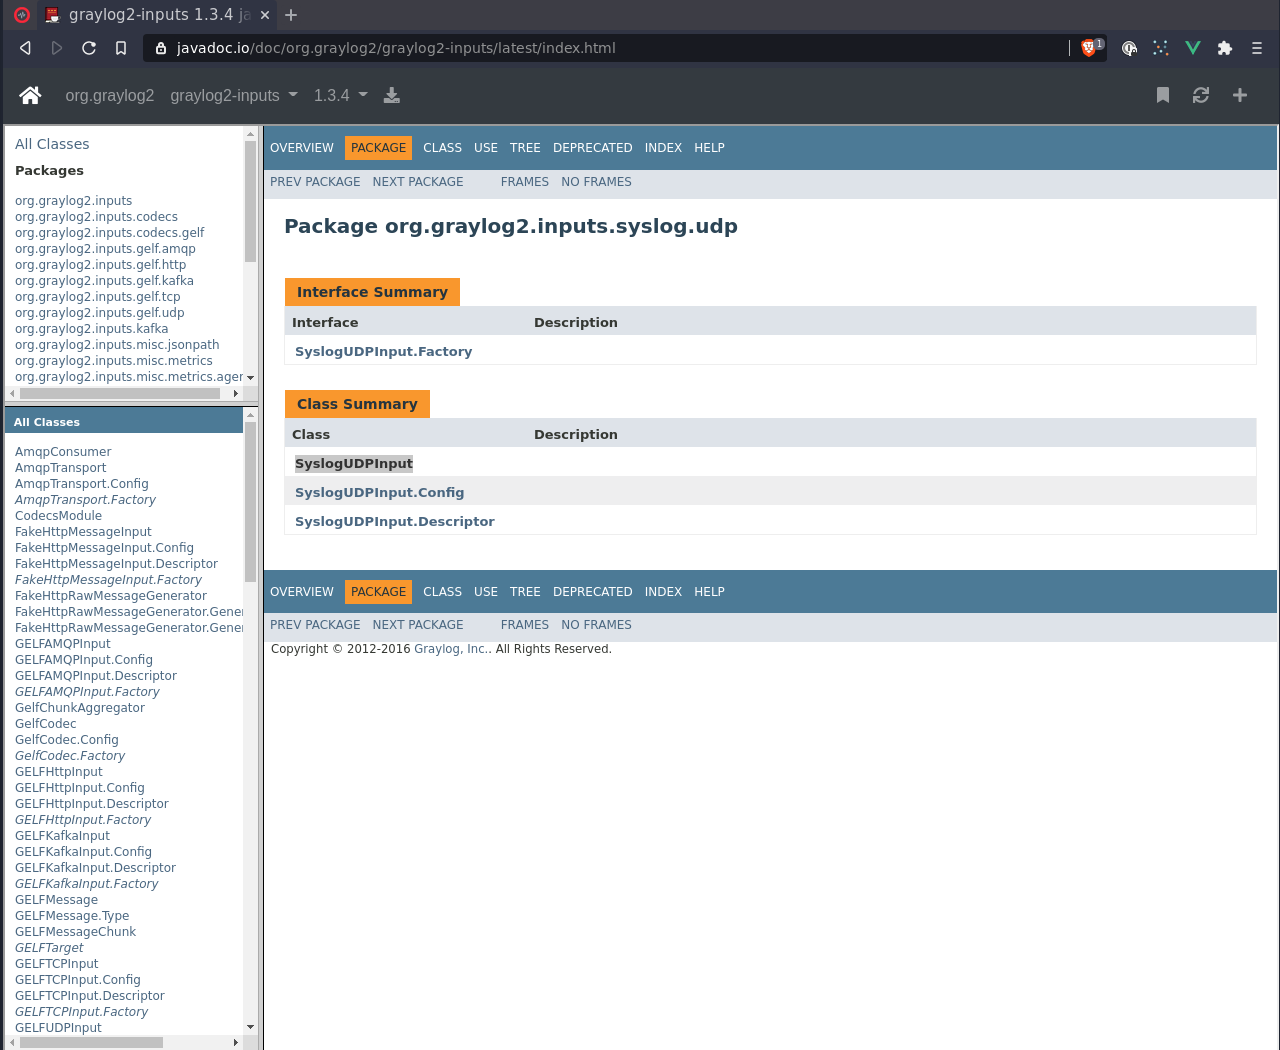Open GELFTarget interface in list

[x=49, y=948]
